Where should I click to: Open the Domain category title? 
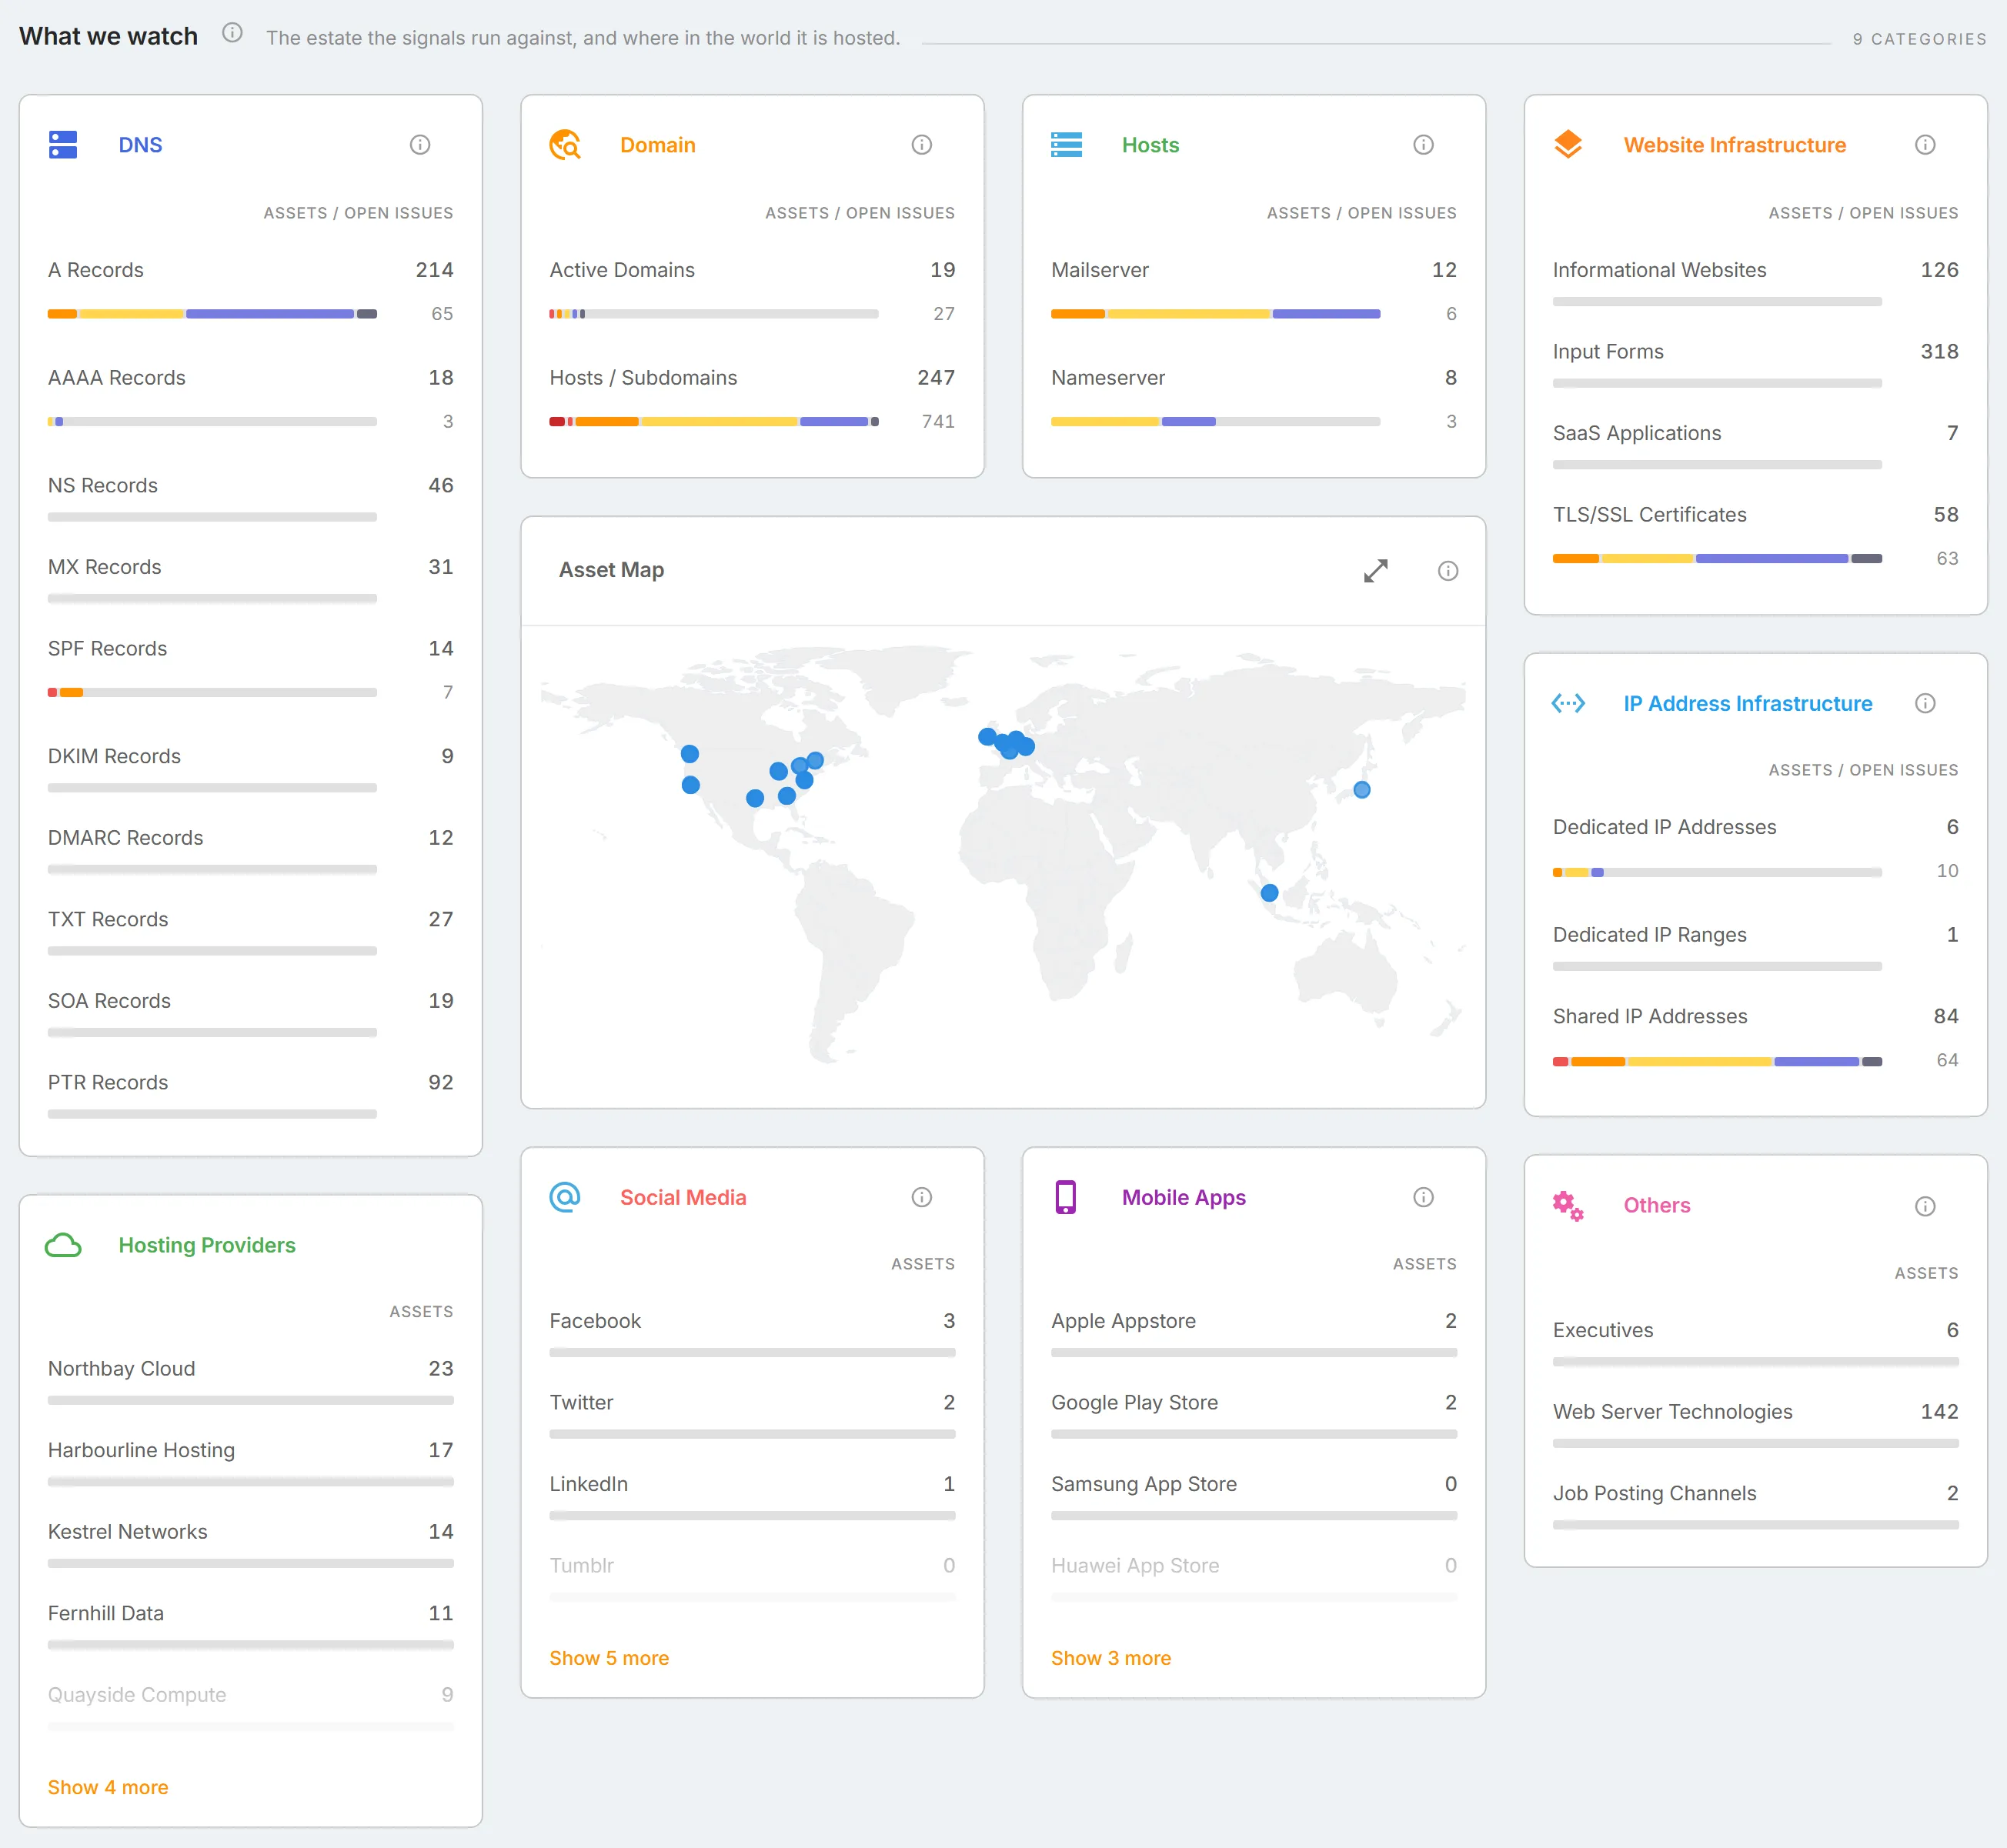658,145
